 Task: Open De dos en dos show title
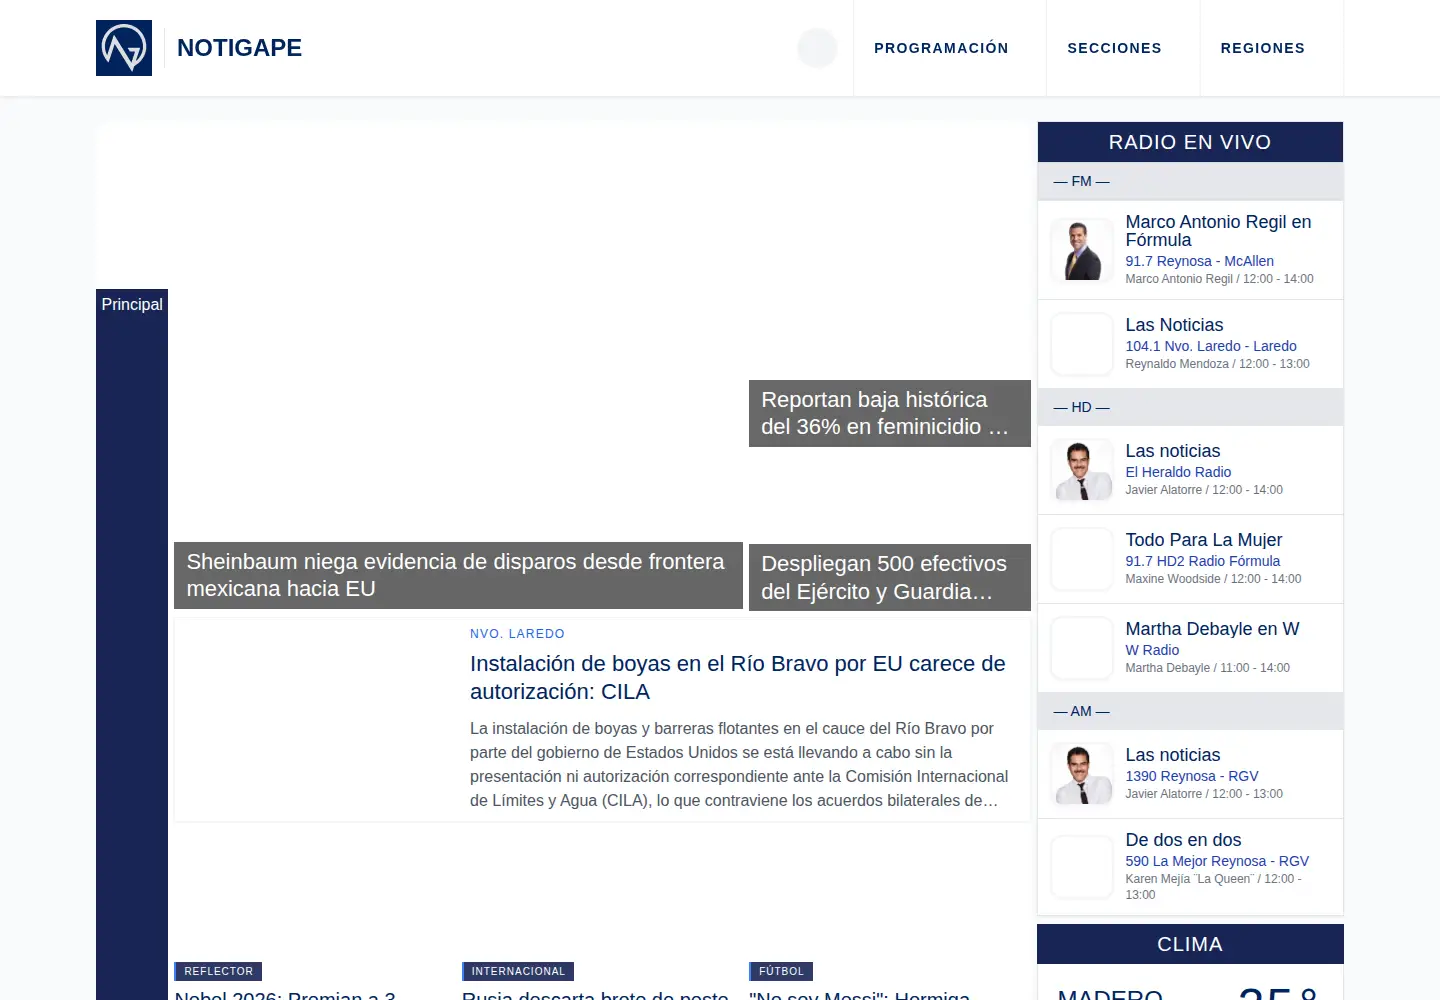click(x=1183, y=840)
